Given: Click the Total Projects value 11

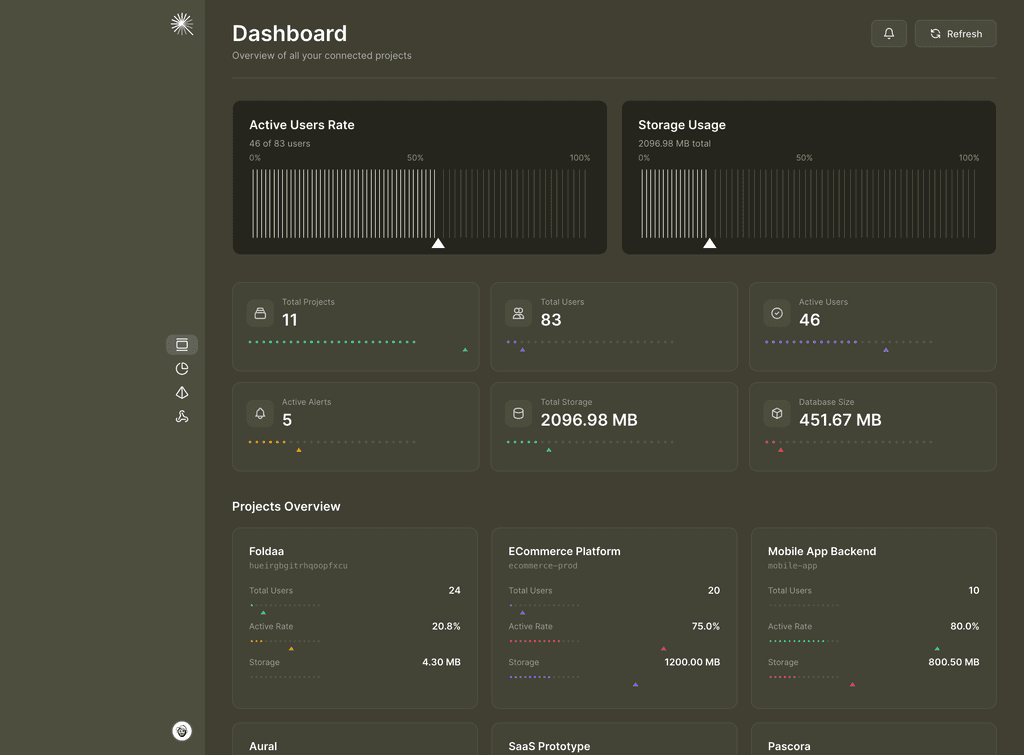Looking at the screenshot, I should pyautogui.click(x=289, y=320).
